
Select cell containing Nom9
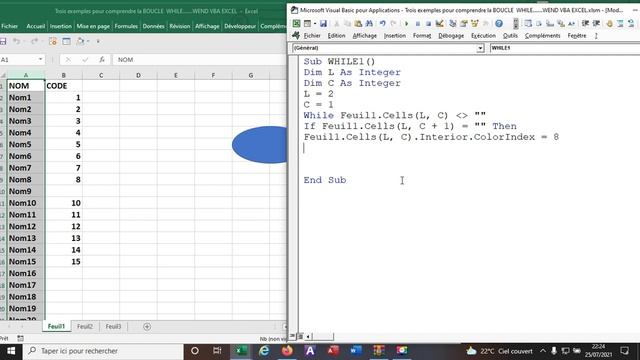(26, 191)
